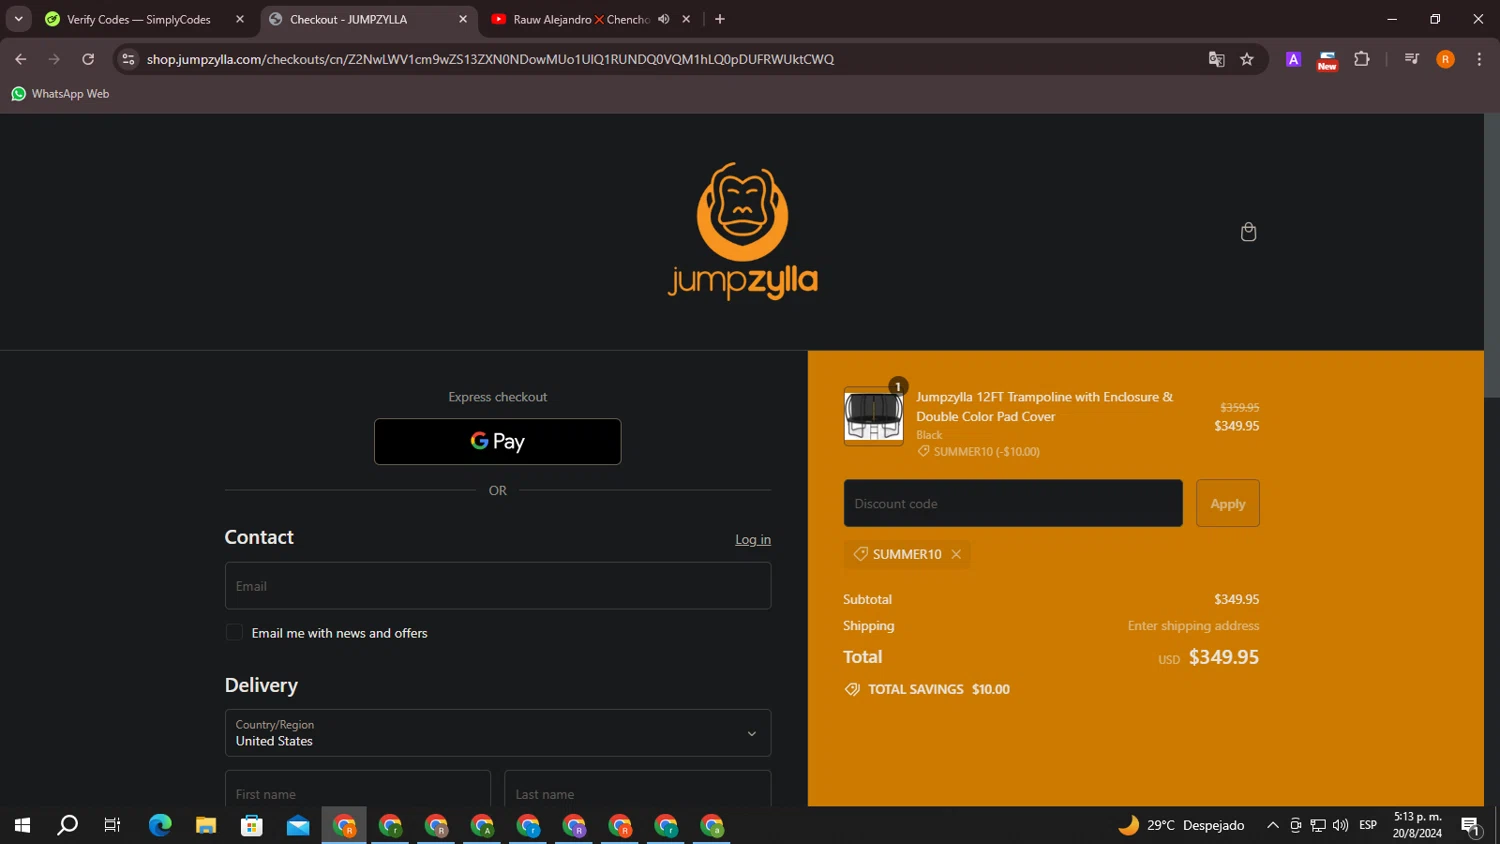1500x844 pixels.
Task: Check Email me with news and offers
Action: click(x=234, y=633)
